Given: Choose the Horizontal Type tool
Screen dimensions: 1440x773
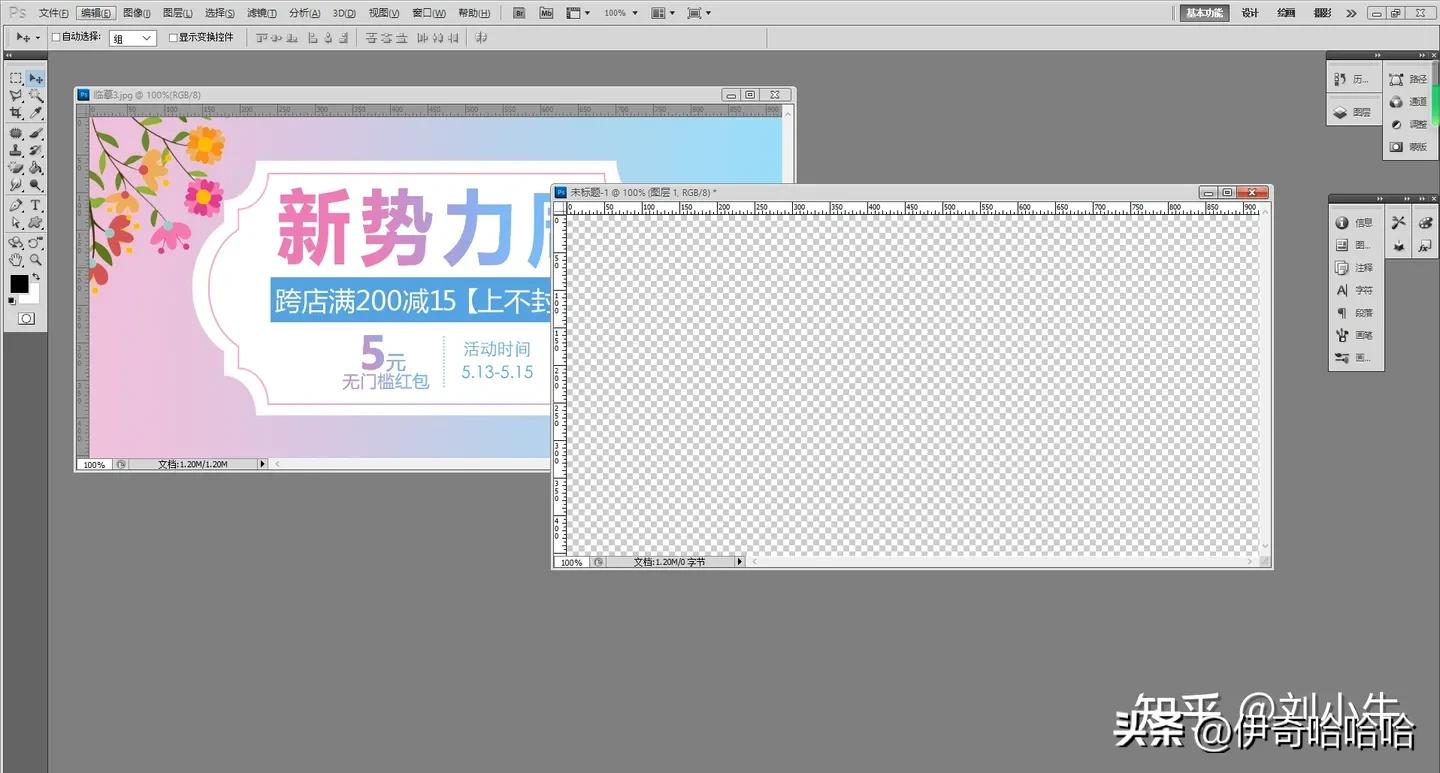Looking at the screenshot, I should click(x=37, y=203).
